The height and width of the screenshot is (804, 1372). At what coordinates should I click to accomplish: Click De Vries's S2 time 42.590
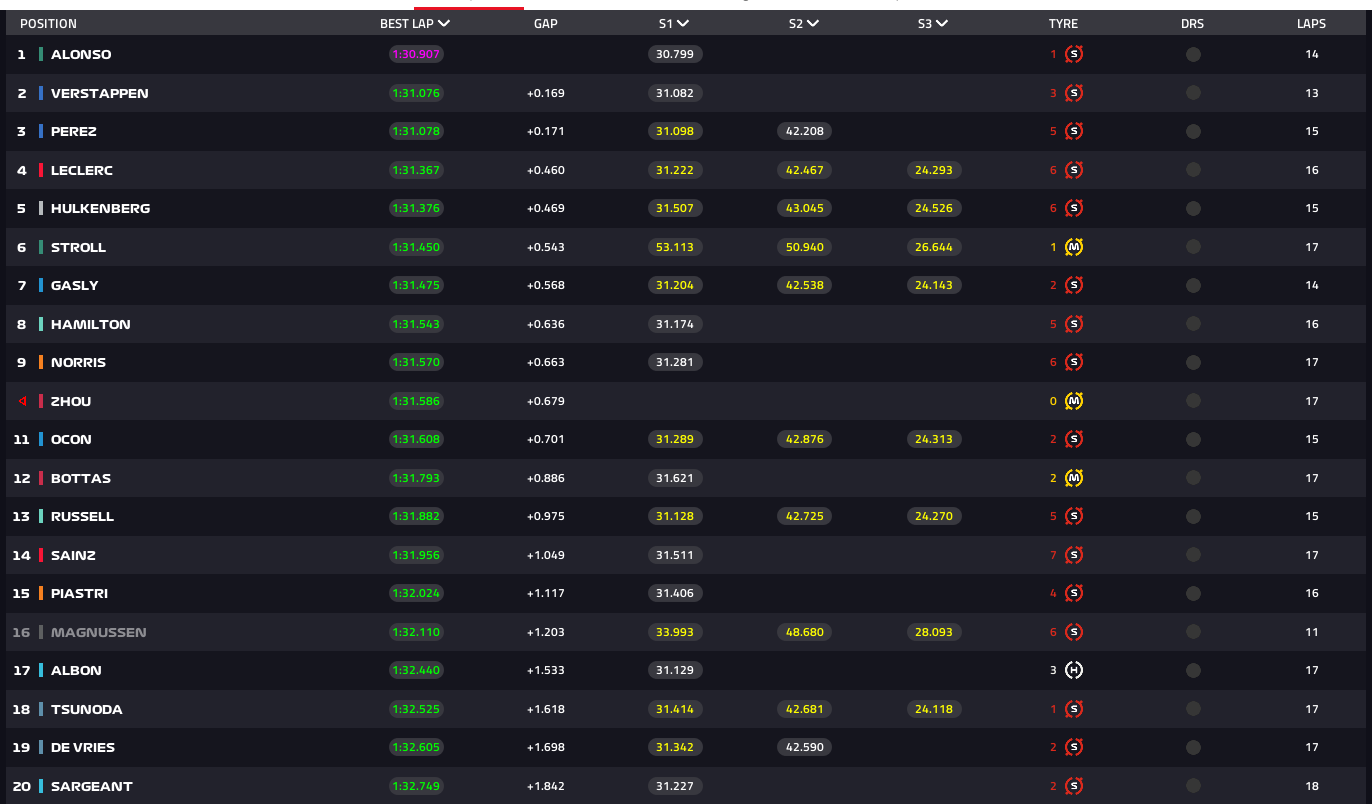coord(805,747)
